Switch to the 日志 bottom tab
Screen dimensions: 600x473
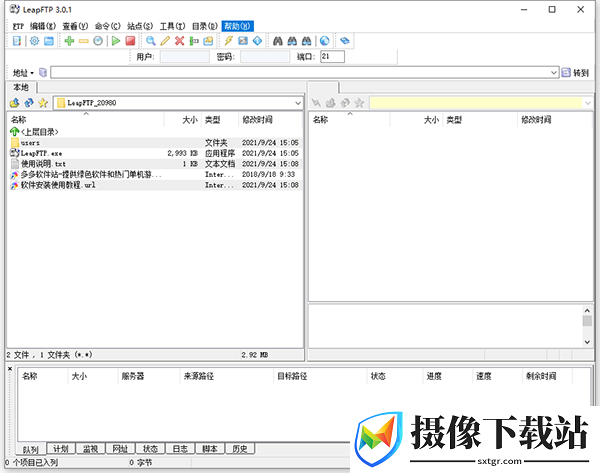click(x=180, y=449)
